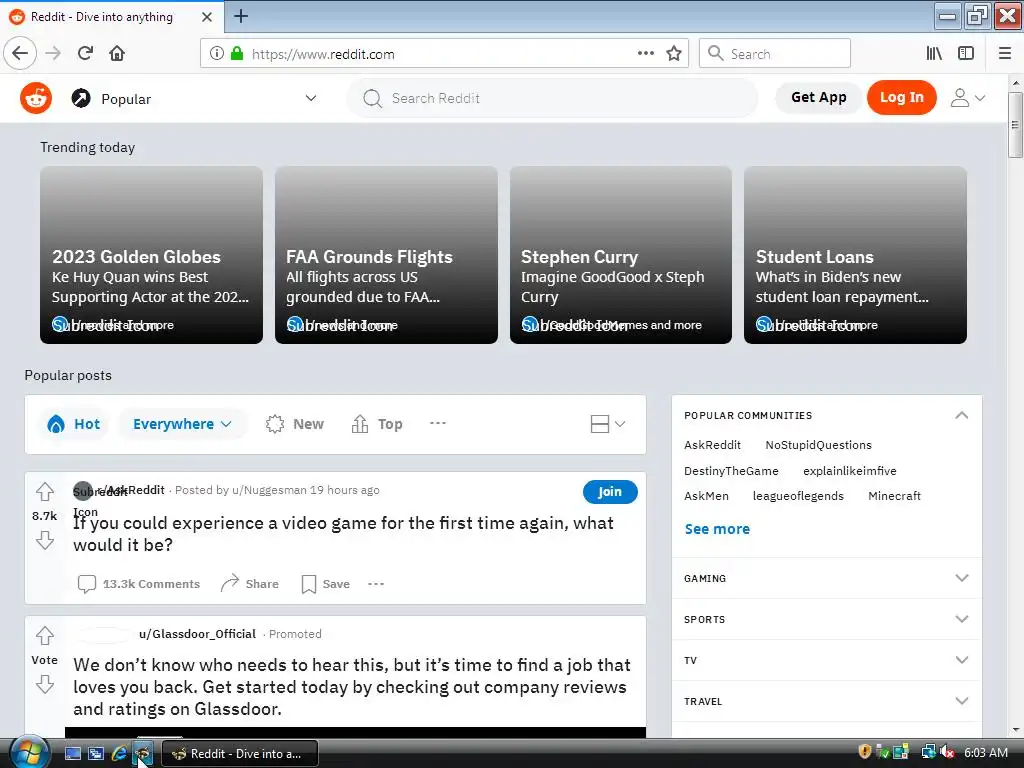Image resolution: width=1024 pixels, height=768 pixels.
Task: Click the green padlock security icon
Action: click(x=237, y=54)
